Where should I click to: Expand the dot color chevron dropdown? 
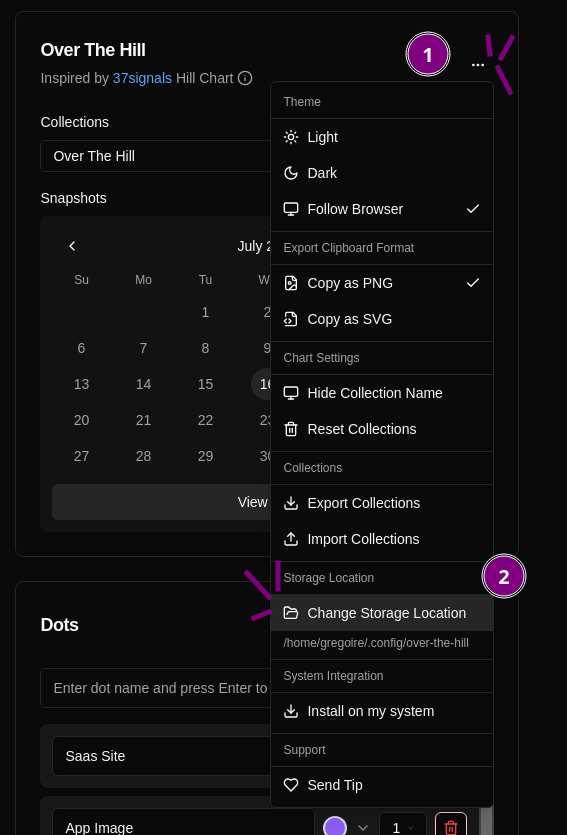tap(363, 828)
